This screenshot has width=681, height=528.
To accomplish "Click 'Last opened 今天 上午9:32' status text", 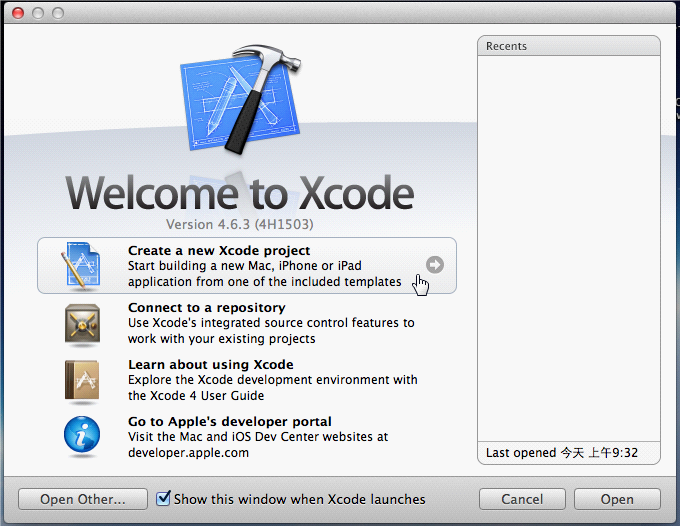I will click(x=562, y=453).
